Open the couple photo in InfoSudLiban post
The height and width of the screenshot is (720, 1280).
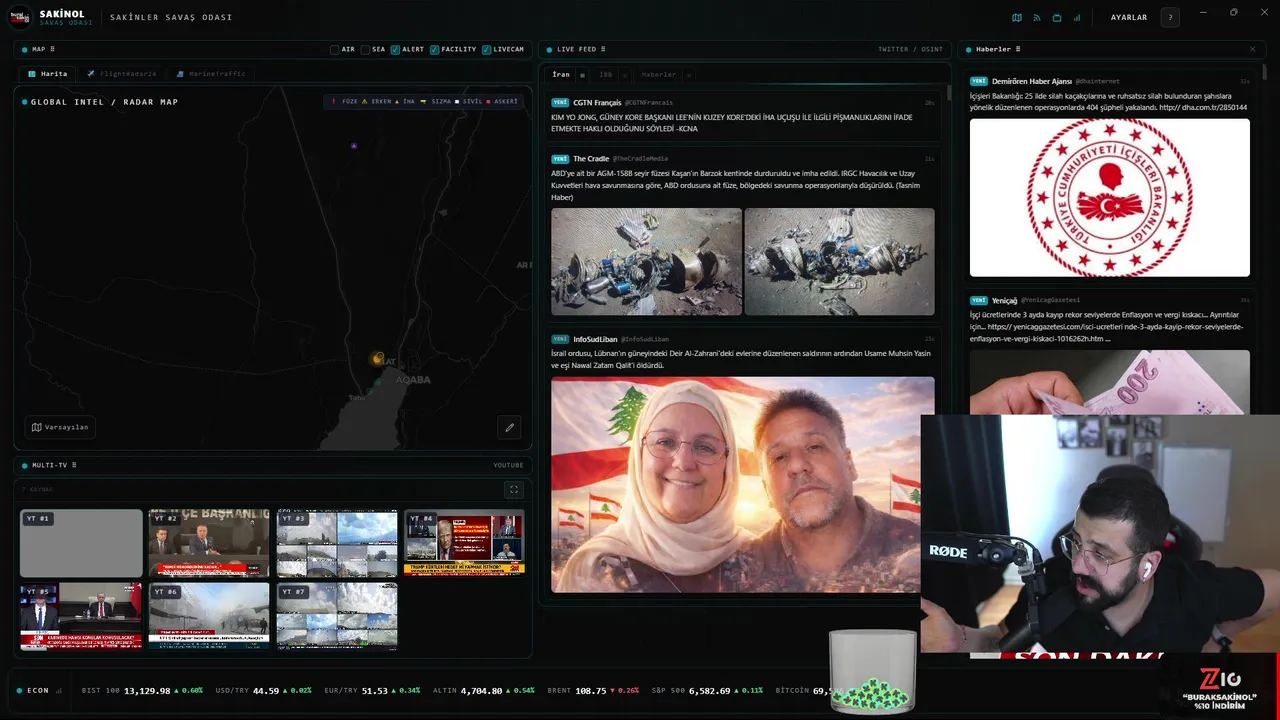pyautogui.click(x=743, y=485)
